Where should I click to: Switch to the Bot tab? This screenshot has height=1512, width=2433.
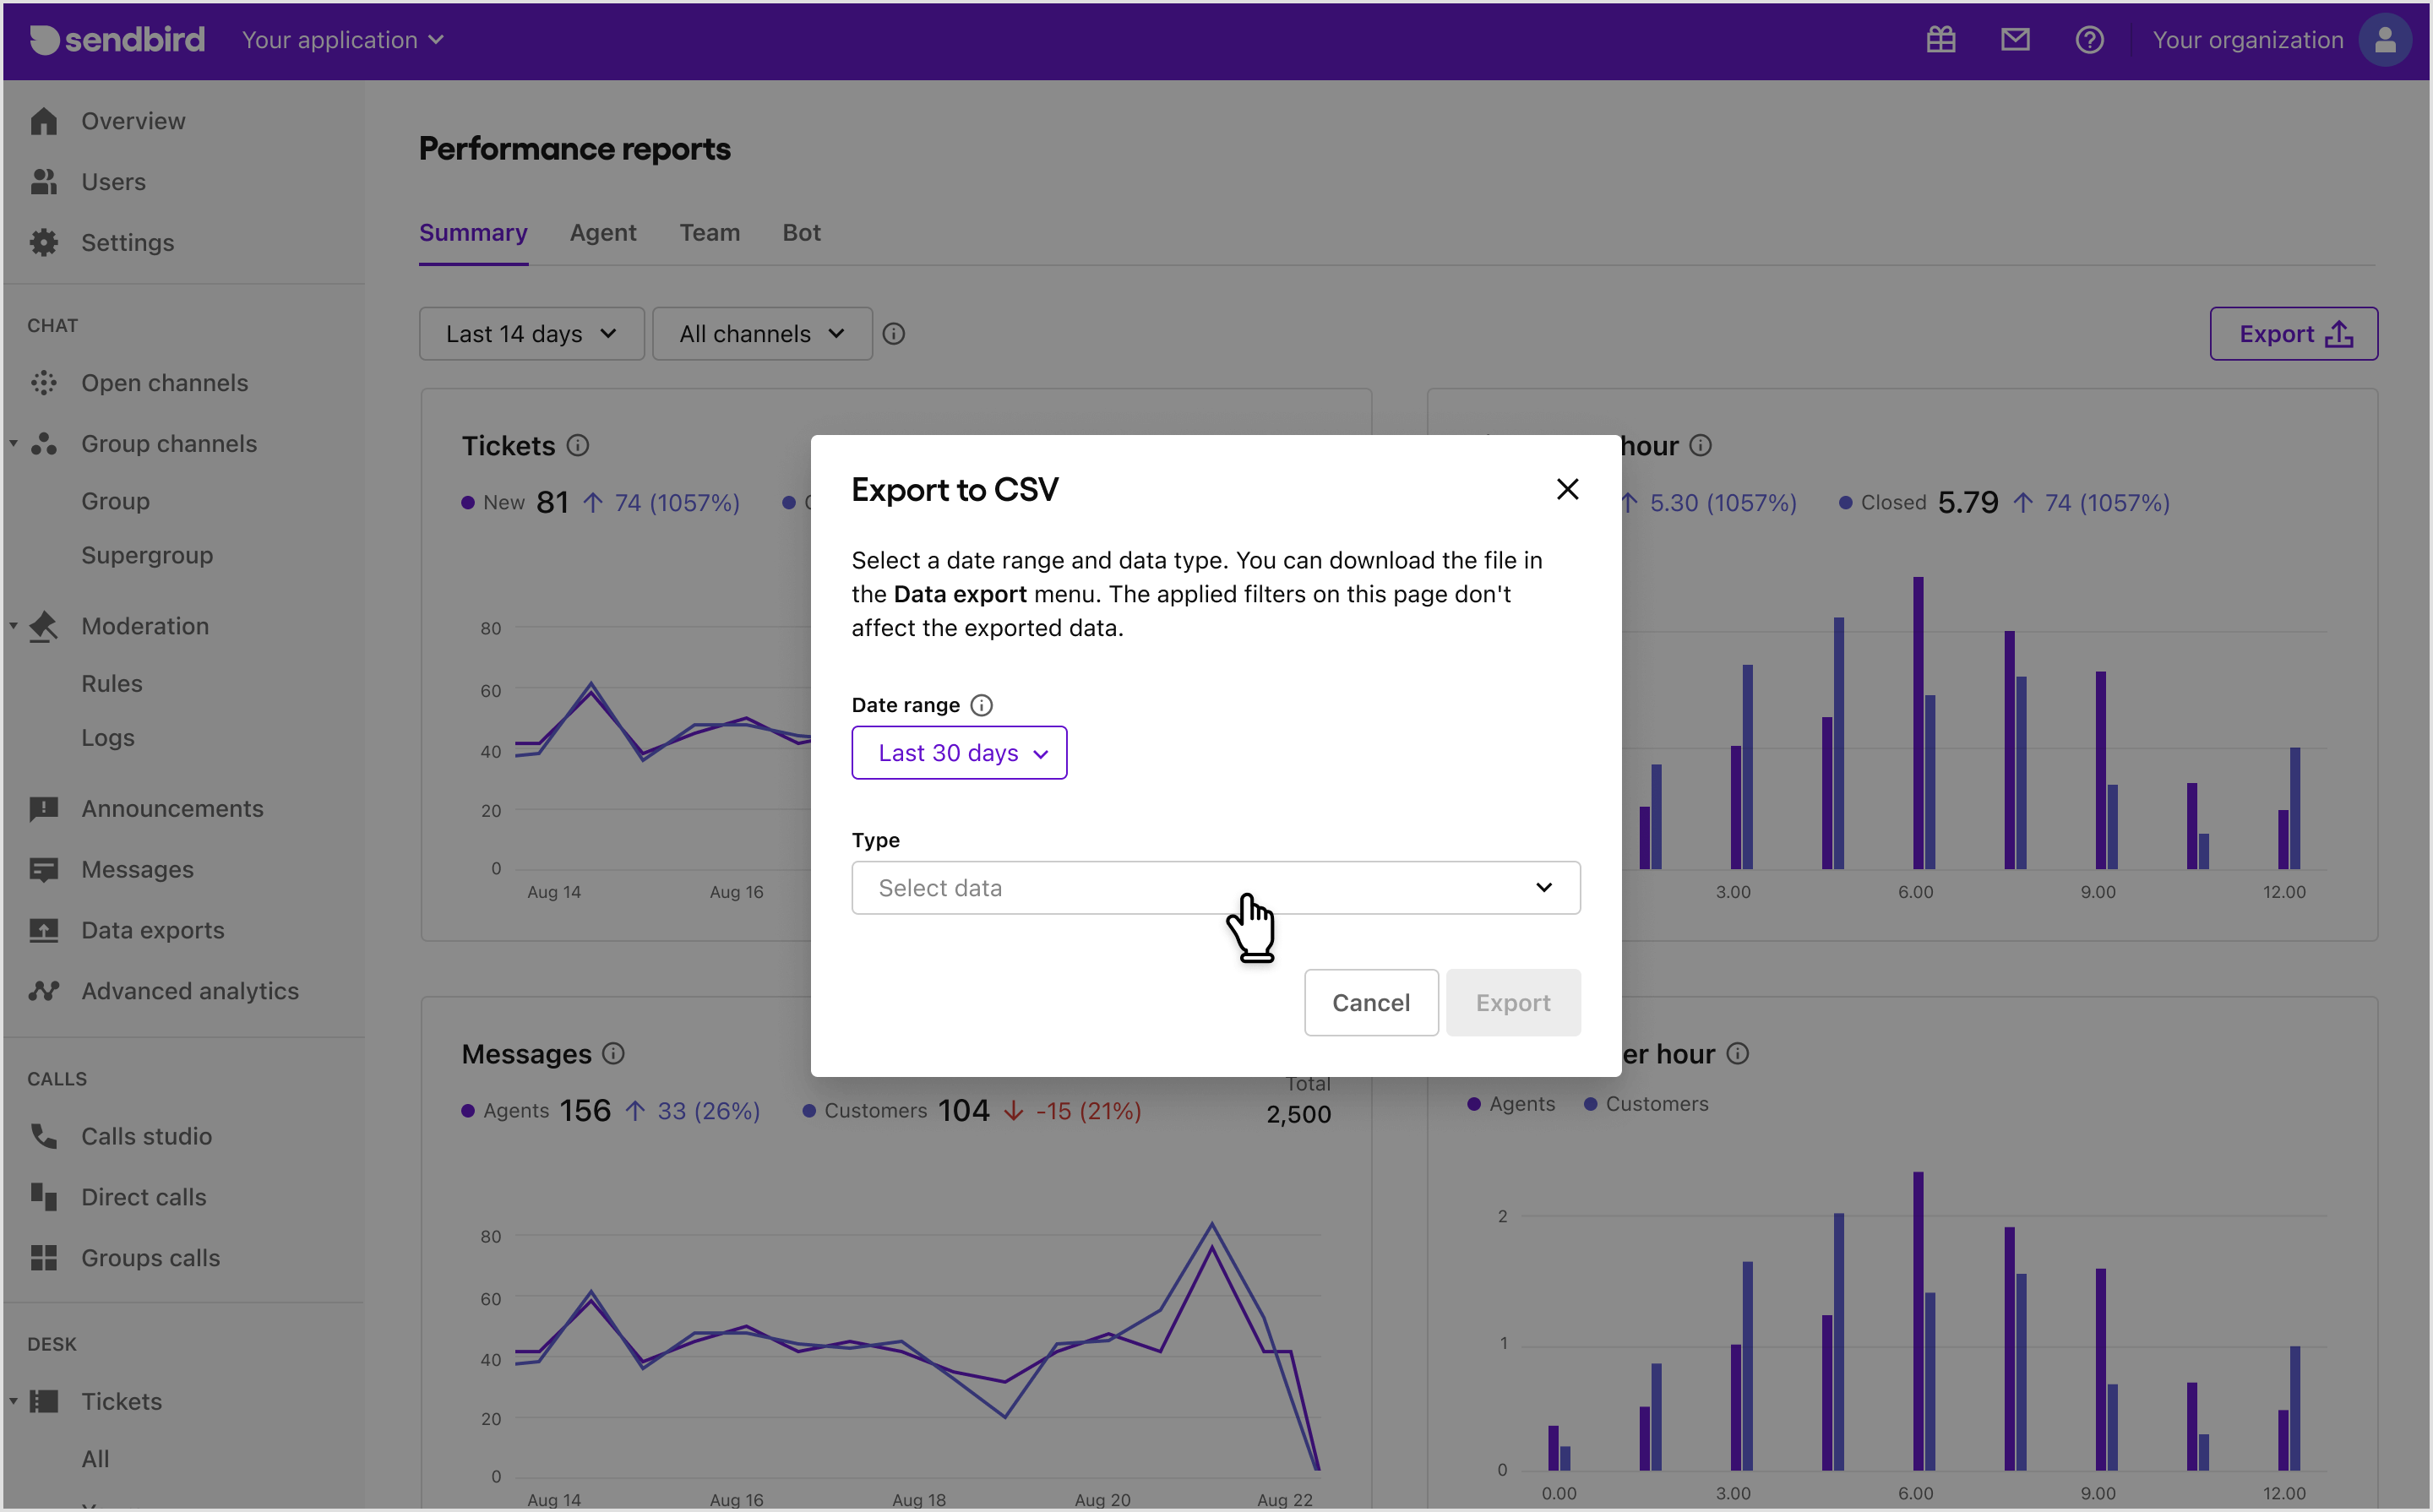click(x=801, y=233)
